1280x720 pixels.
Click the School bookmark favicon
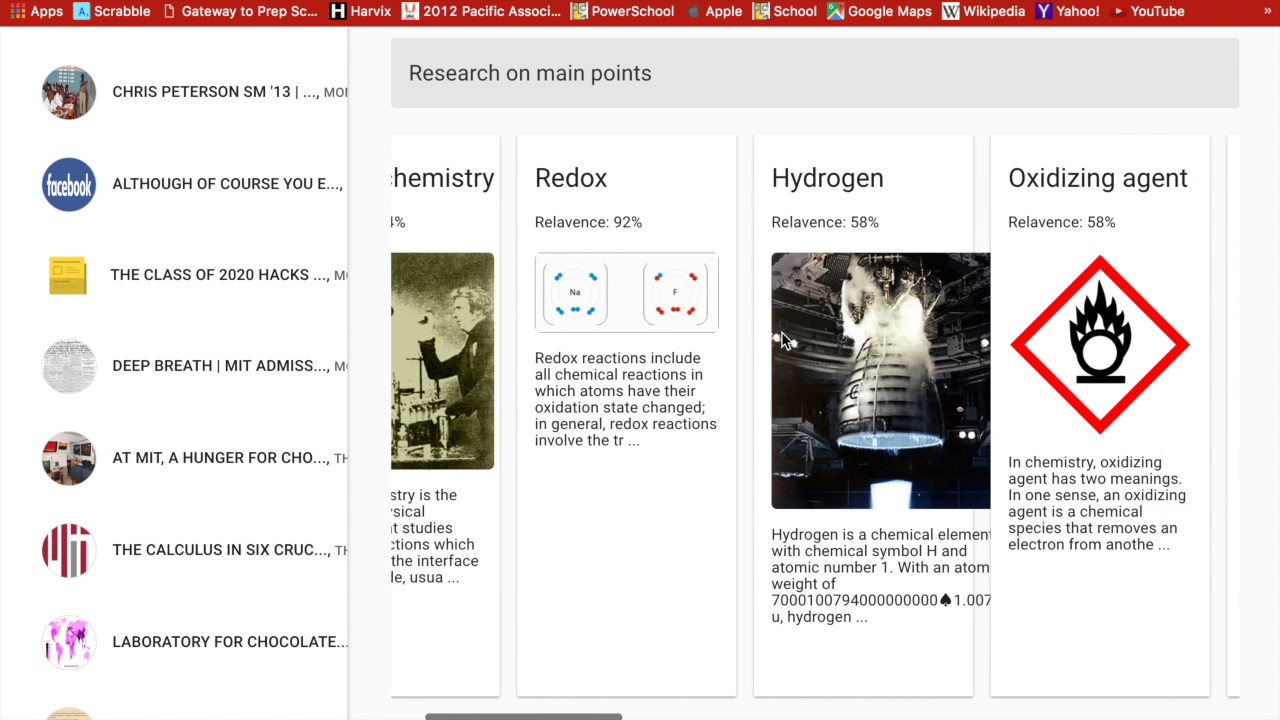760,11
